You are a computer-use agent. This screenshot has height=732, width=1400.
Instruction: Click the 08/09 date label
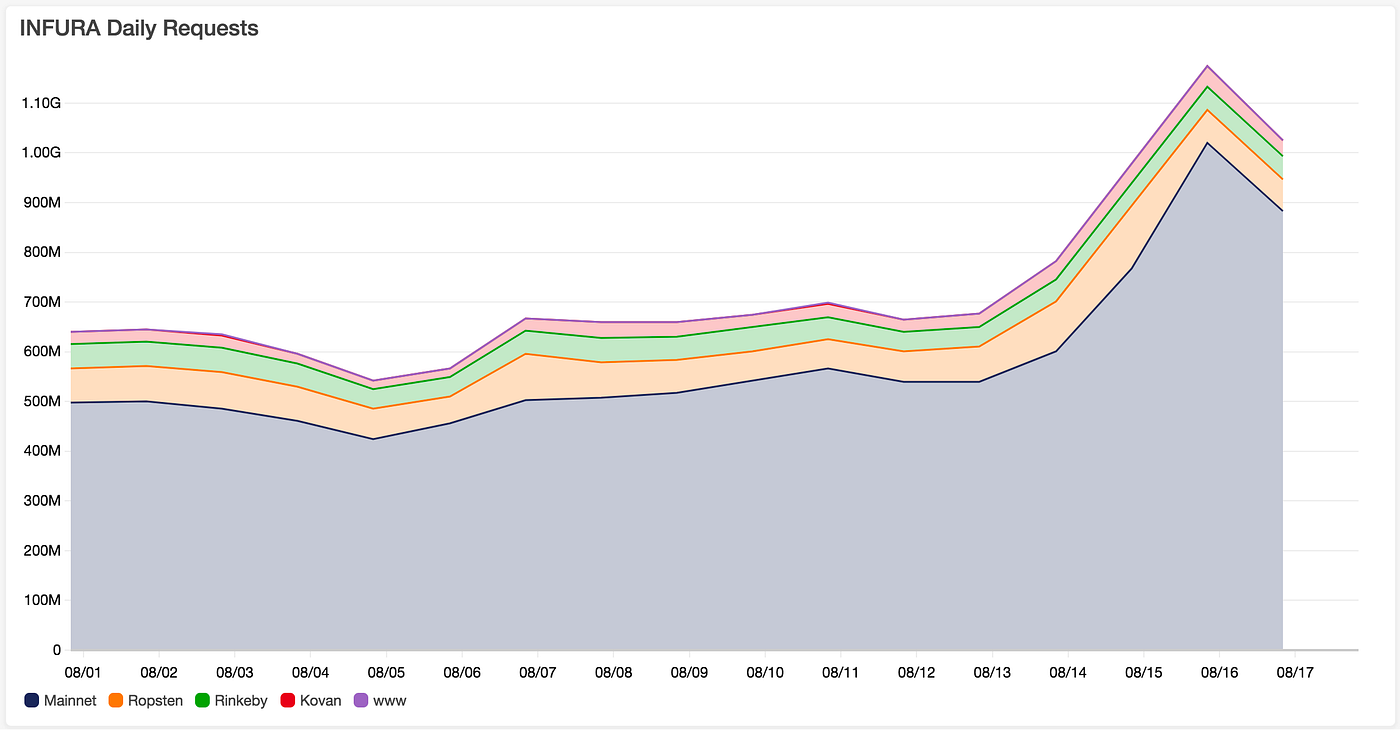tap(689, 672)
